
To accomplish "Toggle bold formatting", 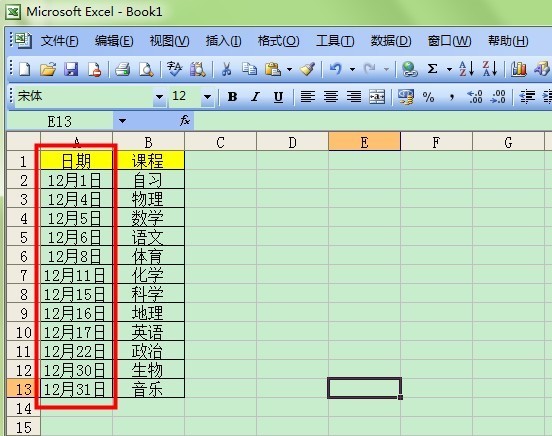I will point(232,96).
